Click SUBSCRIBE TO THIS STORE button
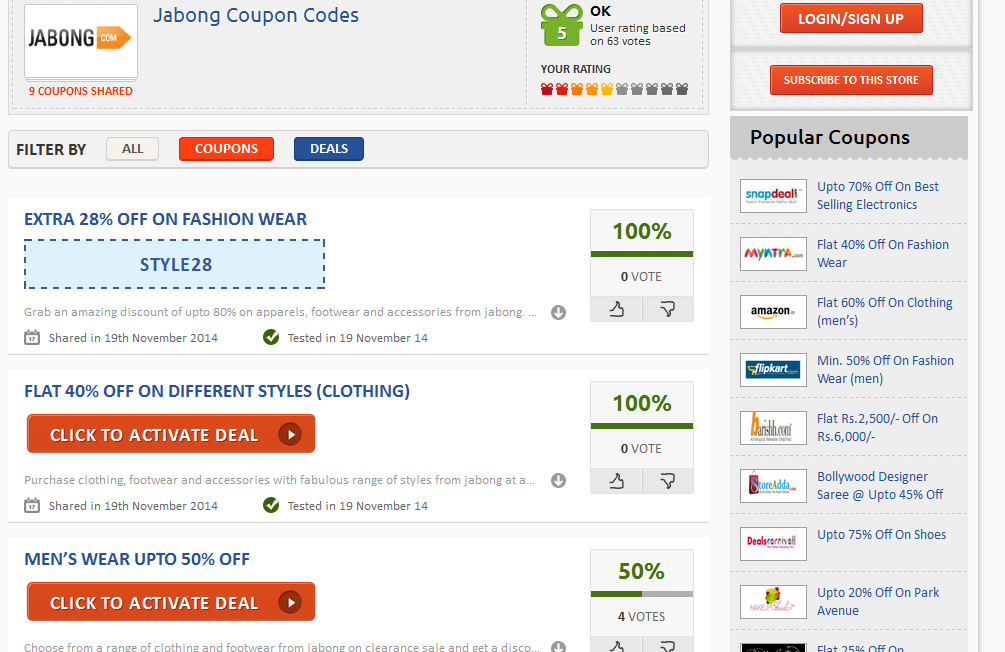The image size is (1005, 652). tap(851, 80)
